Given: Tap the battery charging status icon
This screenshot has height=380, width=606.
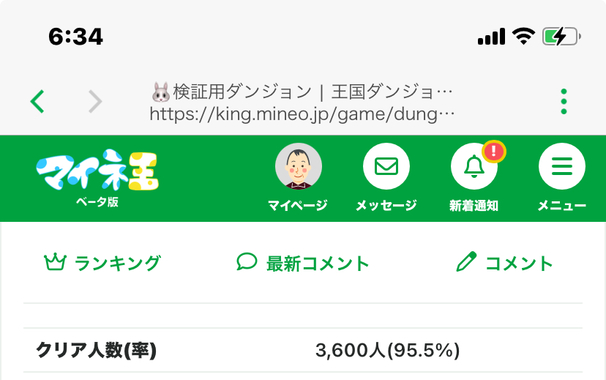Looking at the screenshot, I should tap(562, 37).
